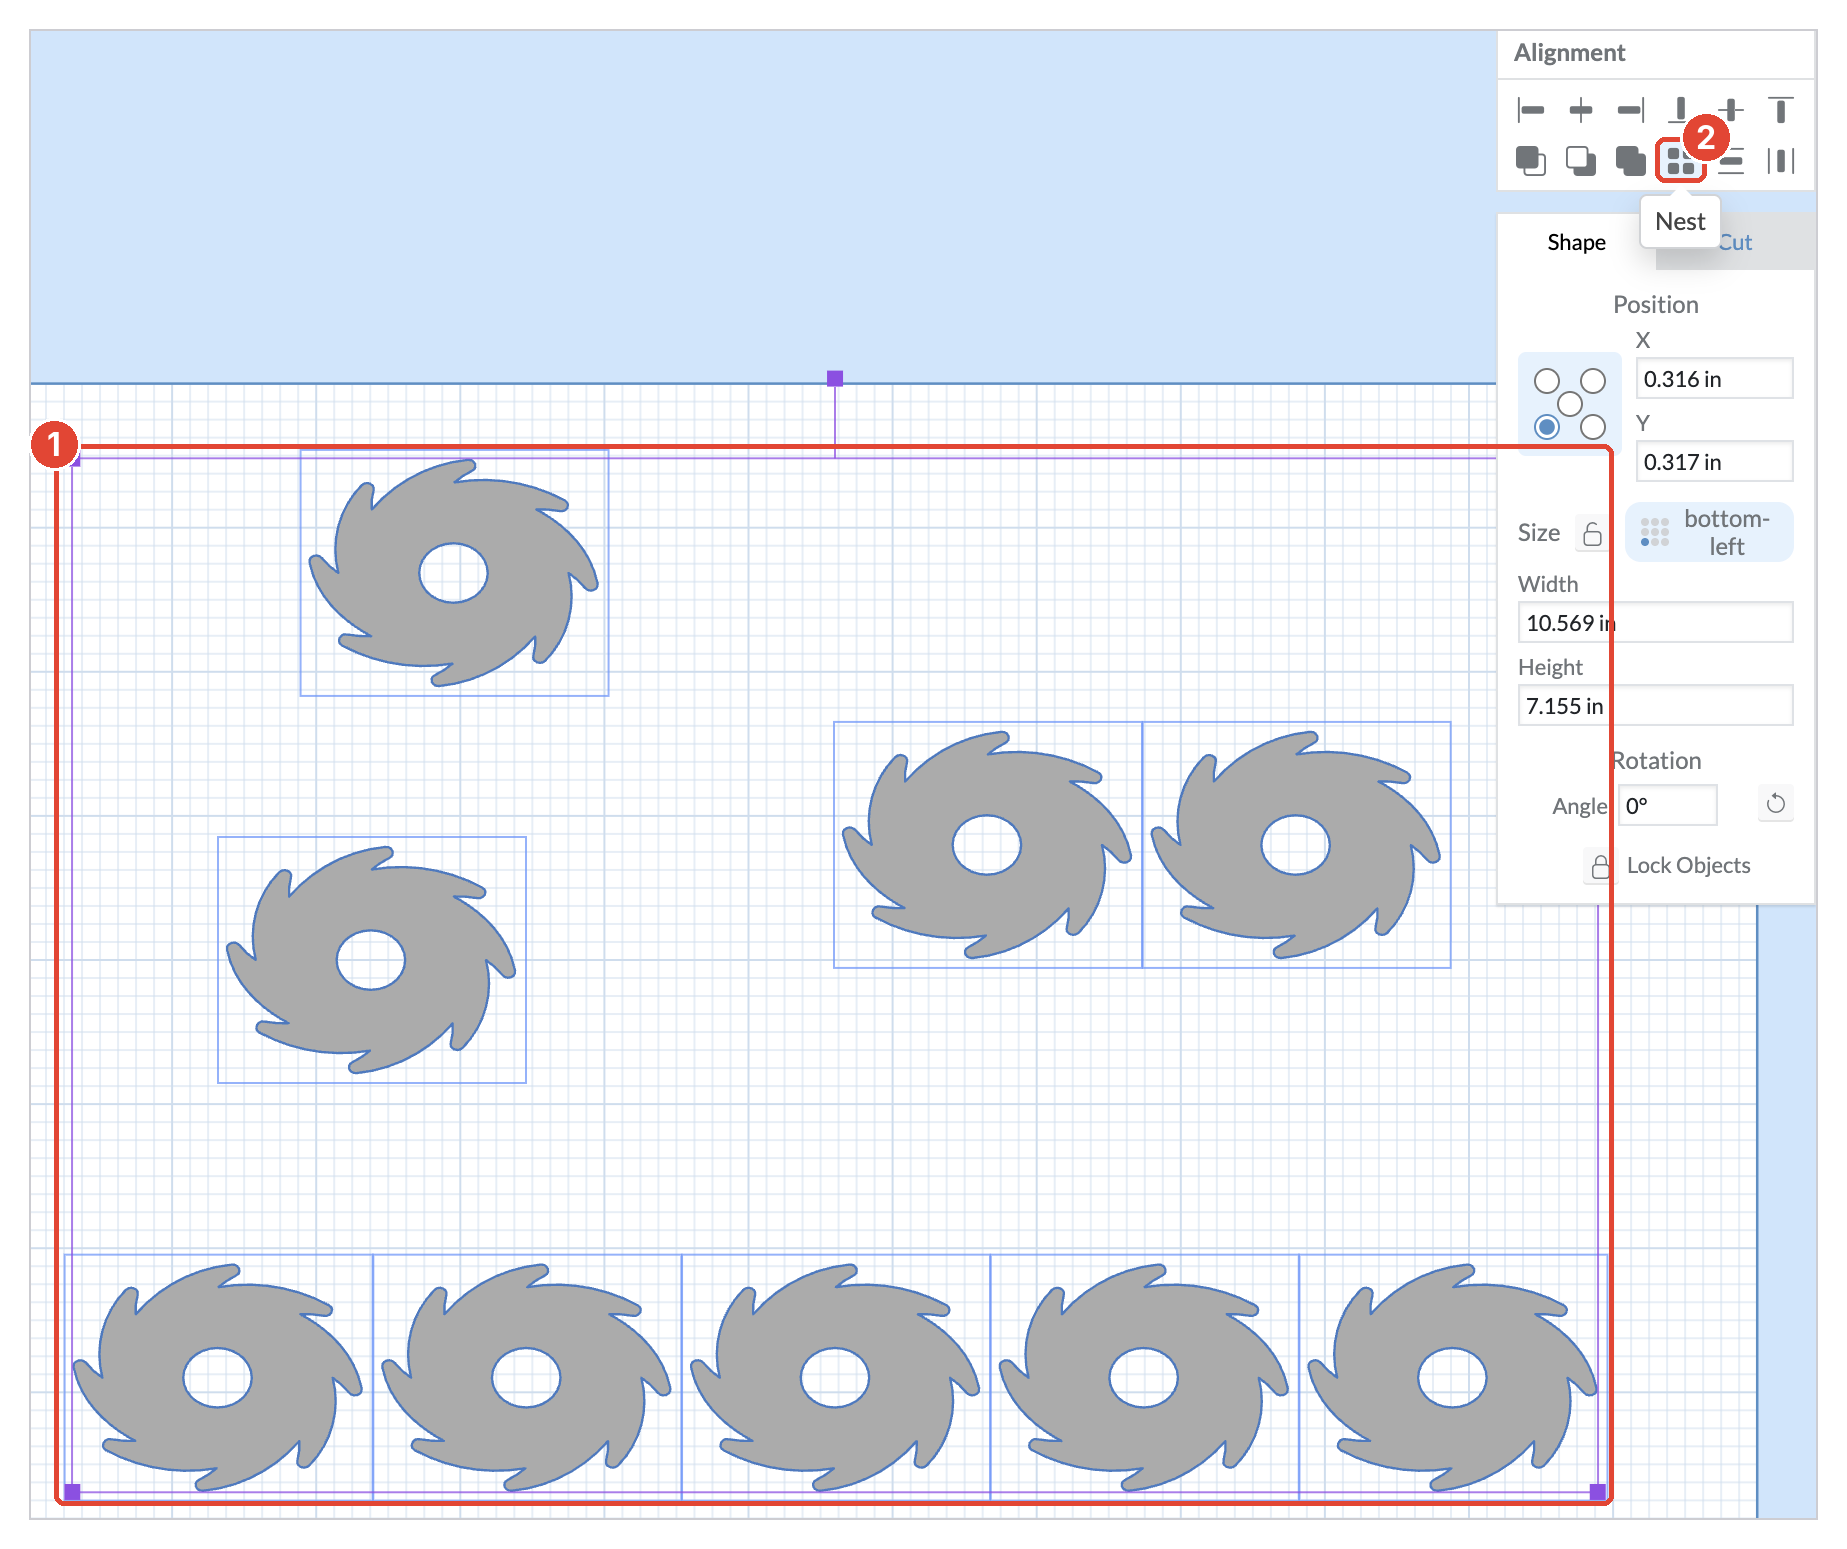Screen dimensions: 1847x1549
Task: Select center anchor radio button
Action: coord(1570,404)
